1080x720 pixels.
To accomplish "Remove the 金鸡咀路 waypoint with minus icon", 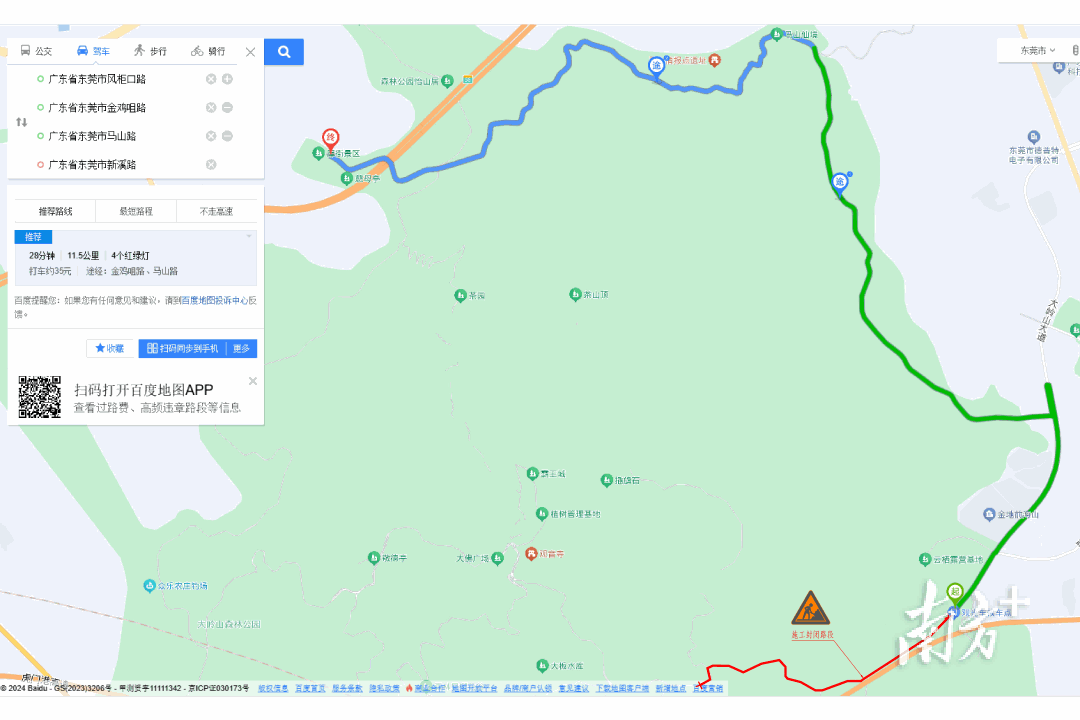I will (x=227, y=107).
